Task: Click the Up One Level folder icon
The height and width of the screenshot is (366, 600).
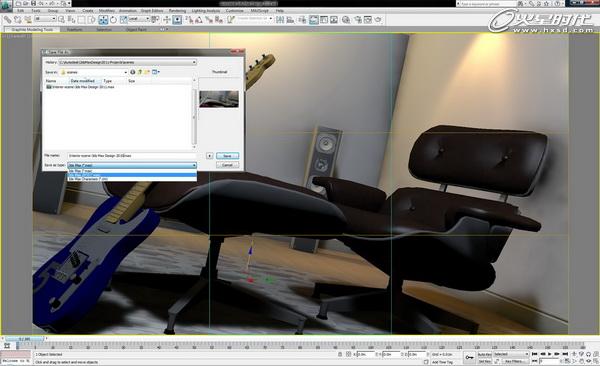Action: pyautogui.click(x=140, y=72)
